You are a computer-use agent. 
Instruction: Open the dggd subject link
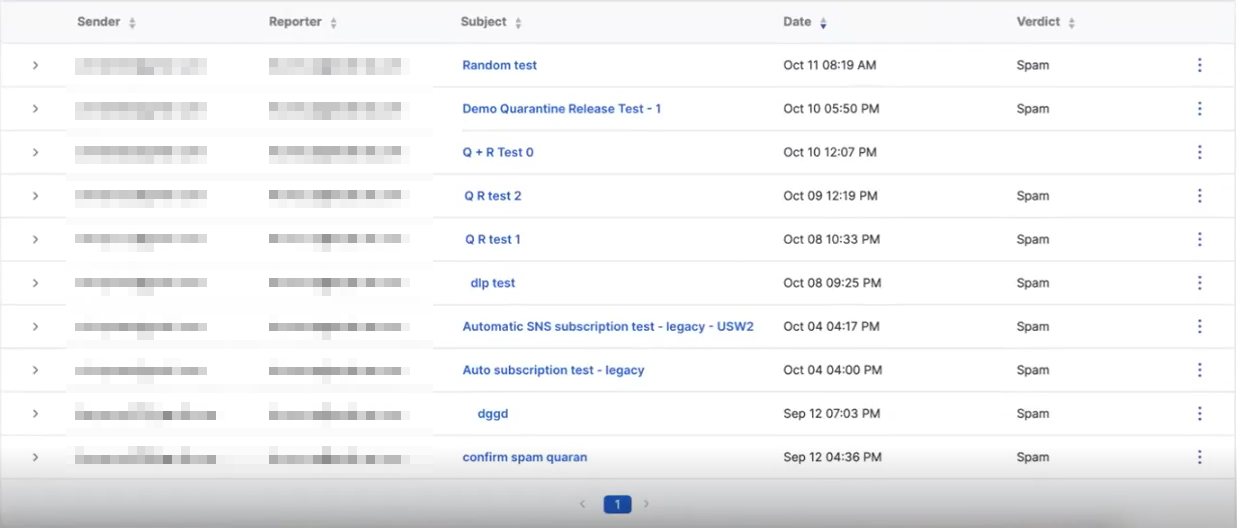[493, 414]
